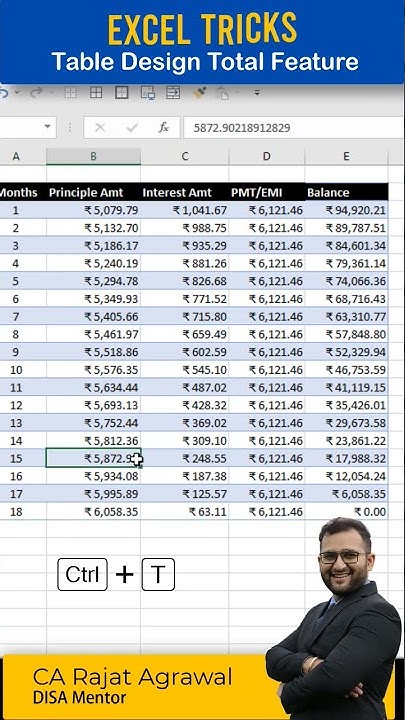This screenshot has height=720, width=405.
Task: Select cell with ₹ 1,041.67
Action: pos(185,210)
